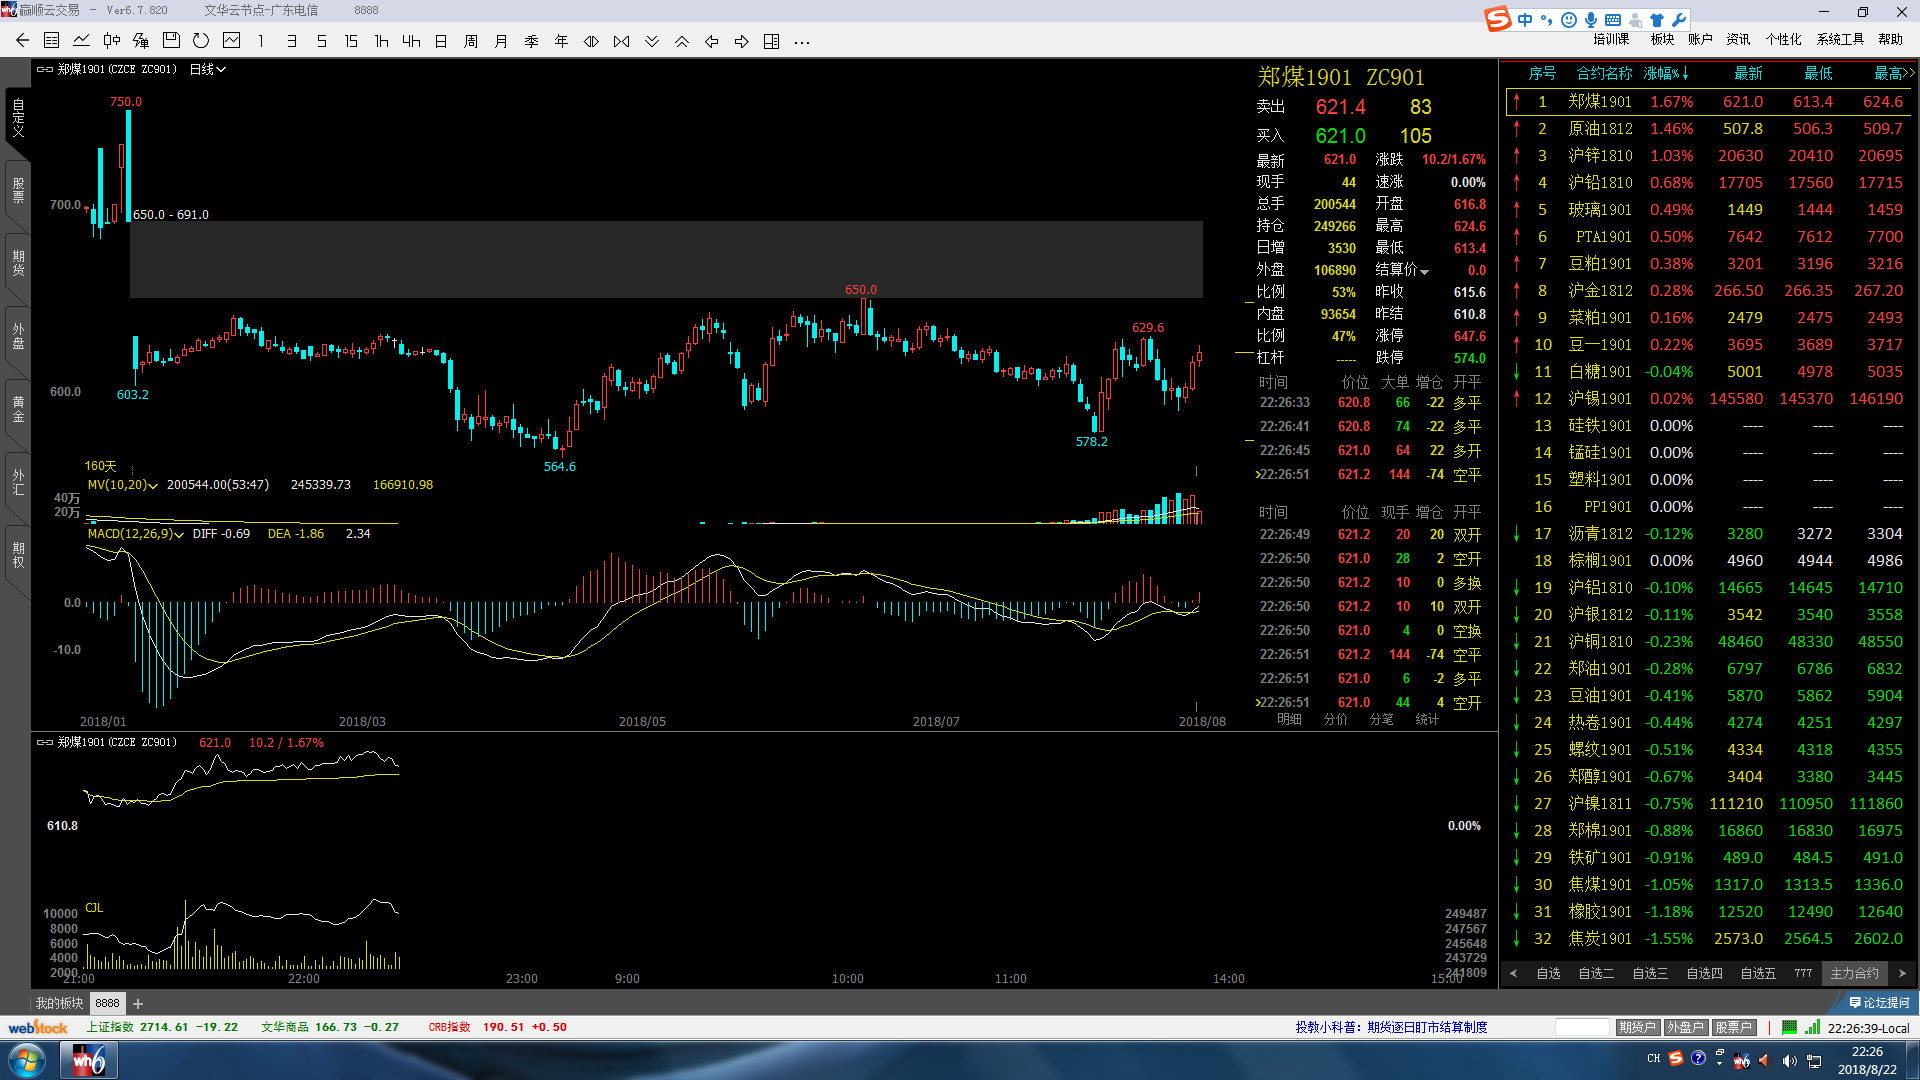Open the quote list toolbar icon
1920x1080 pixels.
pos(52,41)
